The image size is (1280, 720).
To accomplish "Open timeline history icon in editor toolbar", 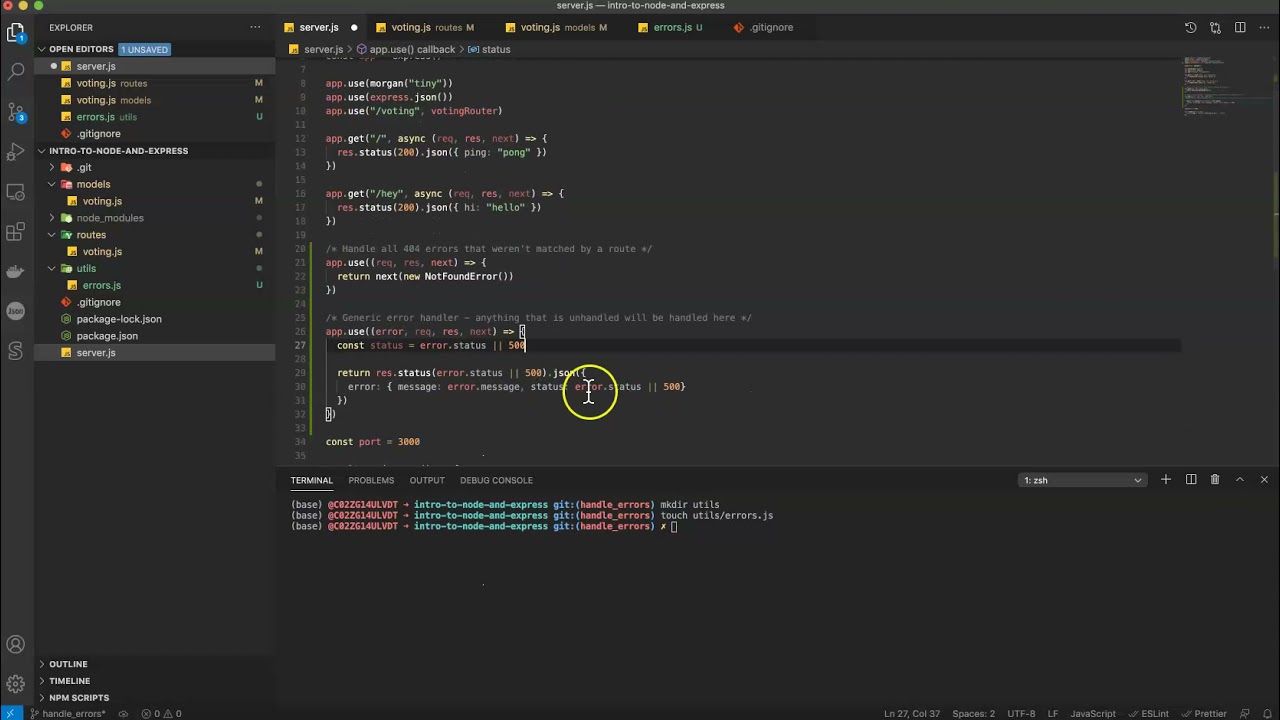I will (x=1191, y=27).
